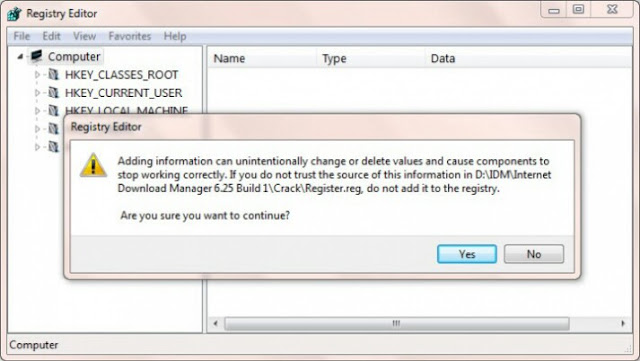The width and height of the screenshot is (640, 361).
Task: Click the fourth registry hive folder icon
Action: tap(53, 128)
